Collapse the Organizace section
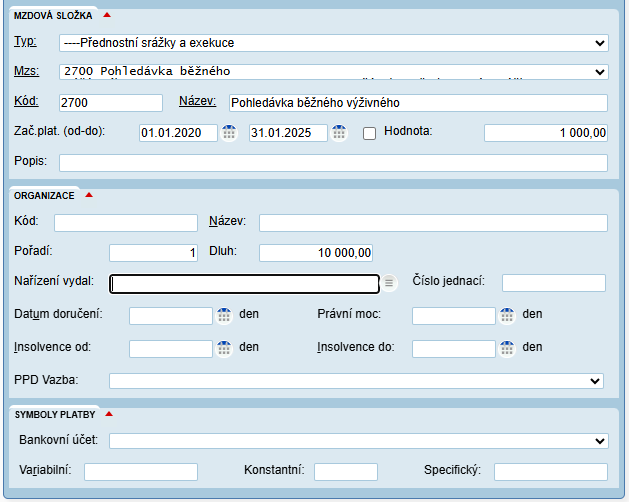The image size is (629, 502). click(89, 195)
